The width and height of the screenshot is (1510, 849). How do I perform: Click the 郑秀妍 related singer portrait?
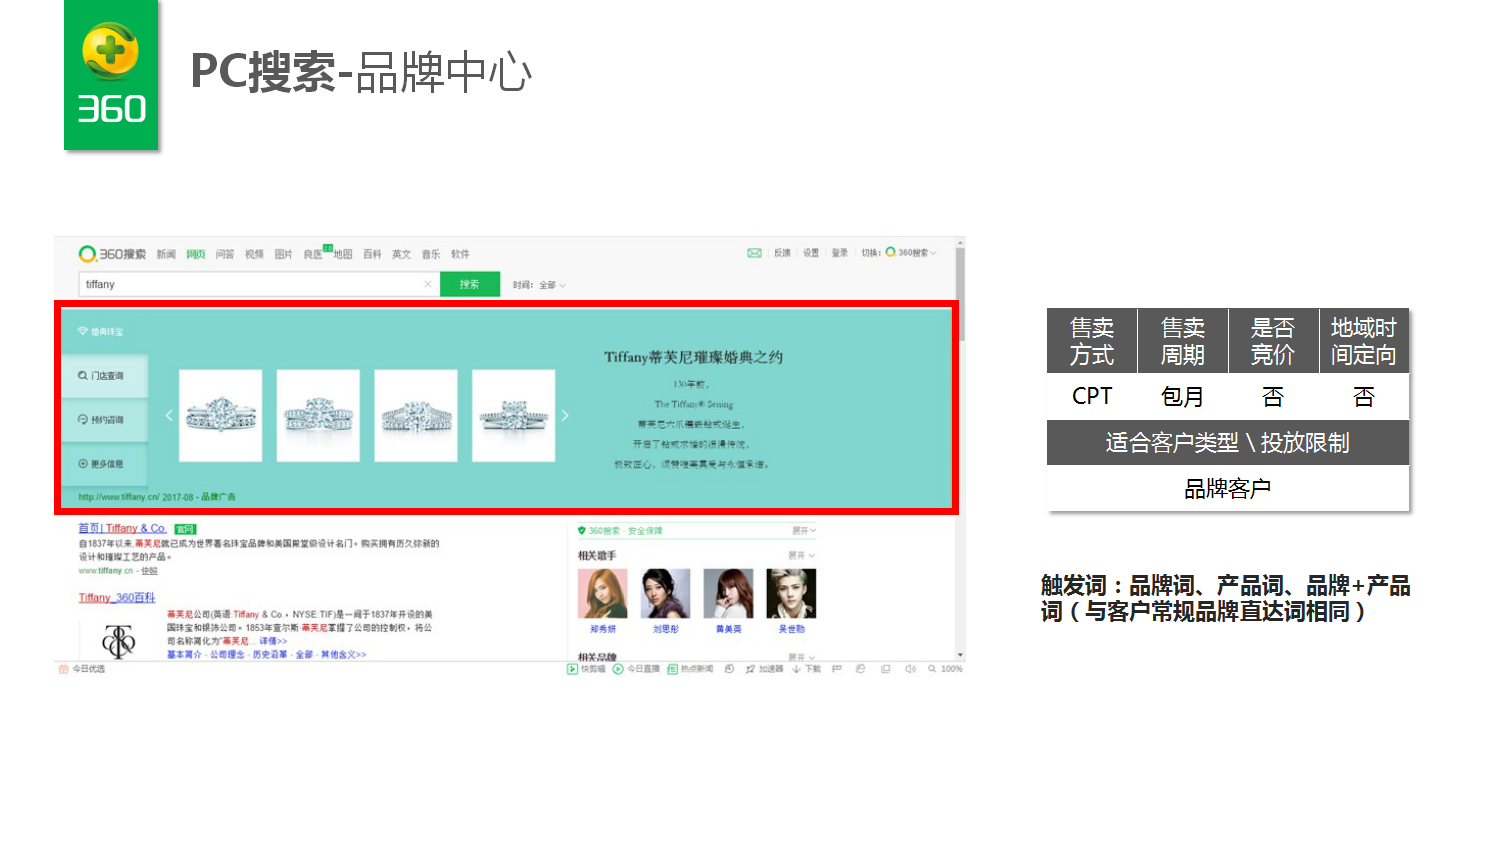click(x=603, y=594)
